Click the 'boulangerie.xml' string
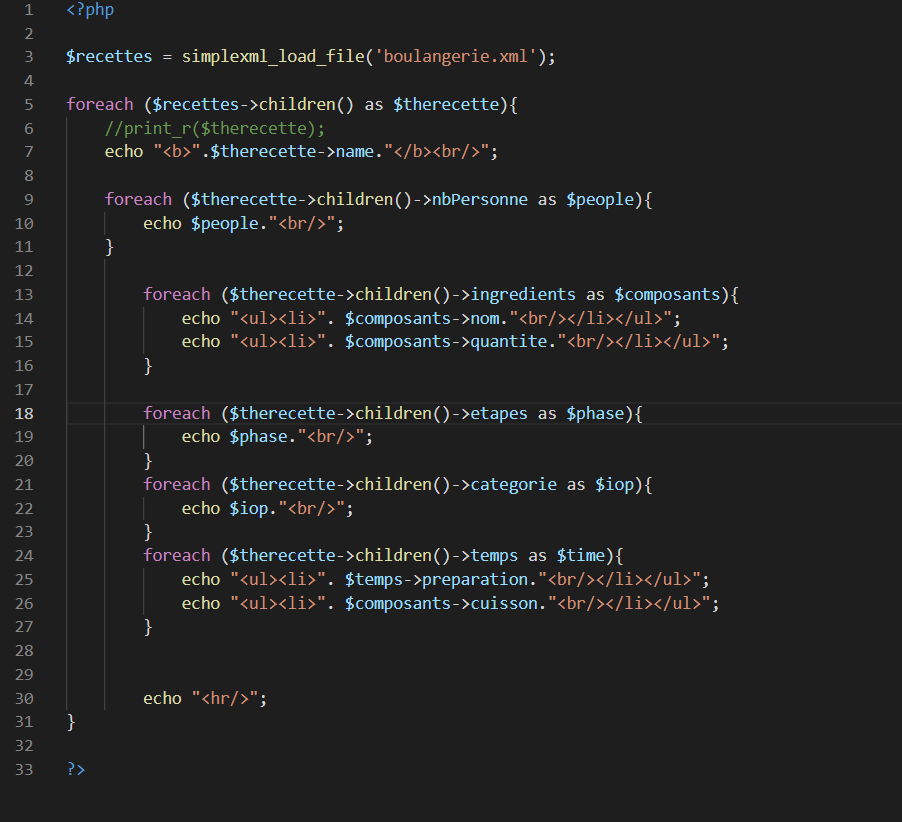The image size is (902, 822). click(x=456, y=56)
